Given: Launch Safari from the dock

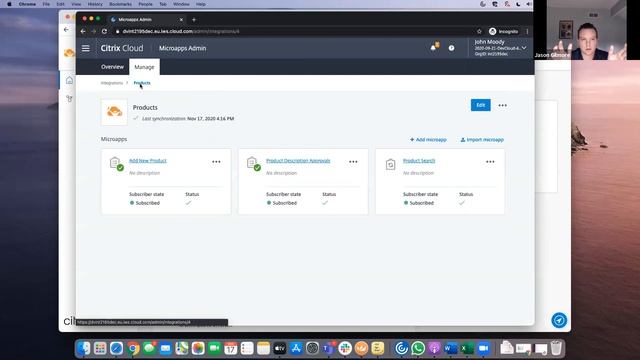Looking at the screenshot, I should [x=116, y=348].
